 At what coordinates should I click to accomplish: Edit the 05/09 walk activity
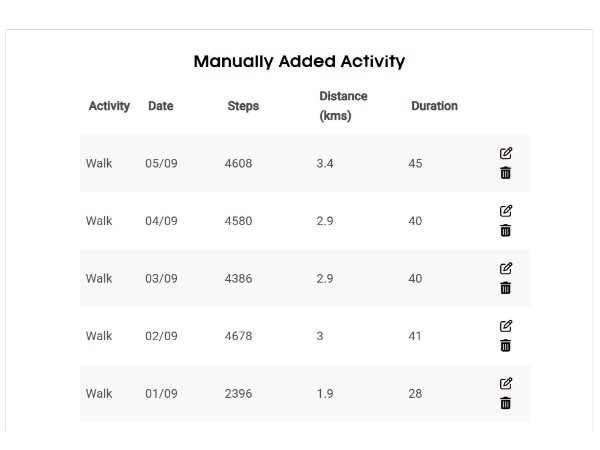click(x=506, y=153)
